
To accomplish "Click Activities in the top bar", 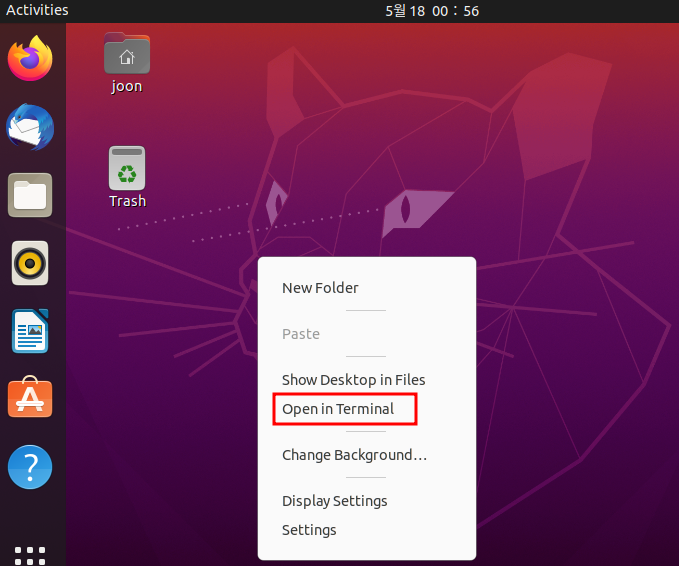I will pyautogui.click(x=37, y=10).
